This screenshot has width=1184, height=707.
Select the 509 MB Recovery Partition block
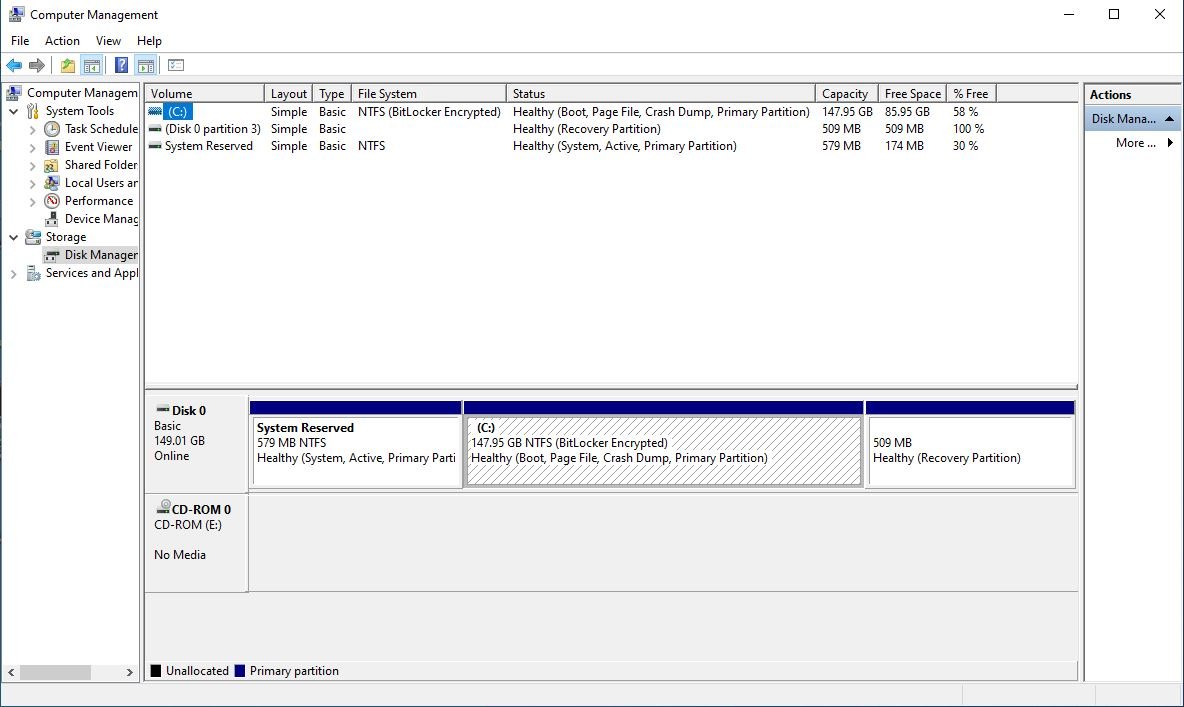970,445
